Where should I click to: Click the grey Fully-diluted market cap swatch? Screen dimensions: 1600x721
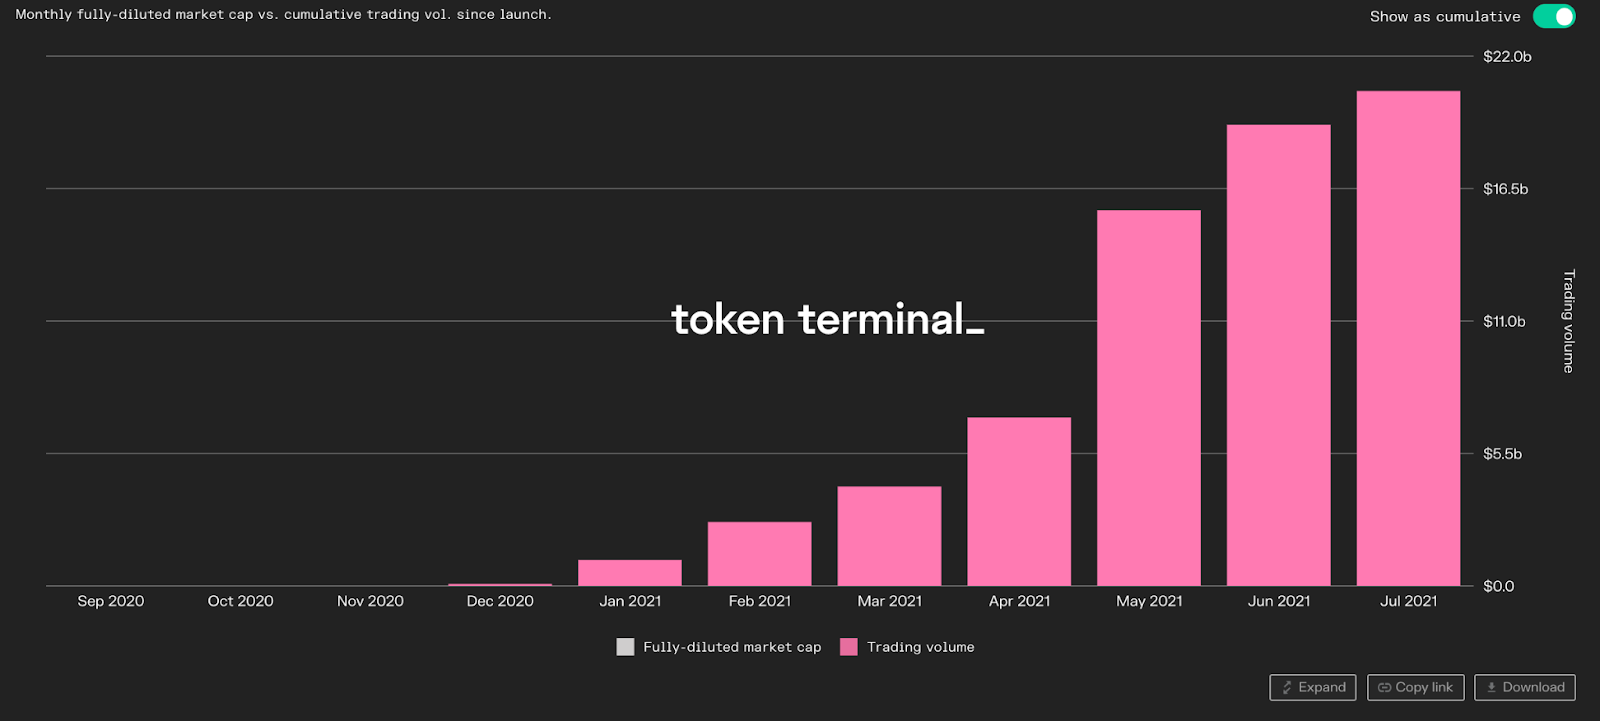pyautogui.click(x=625, y=647)
